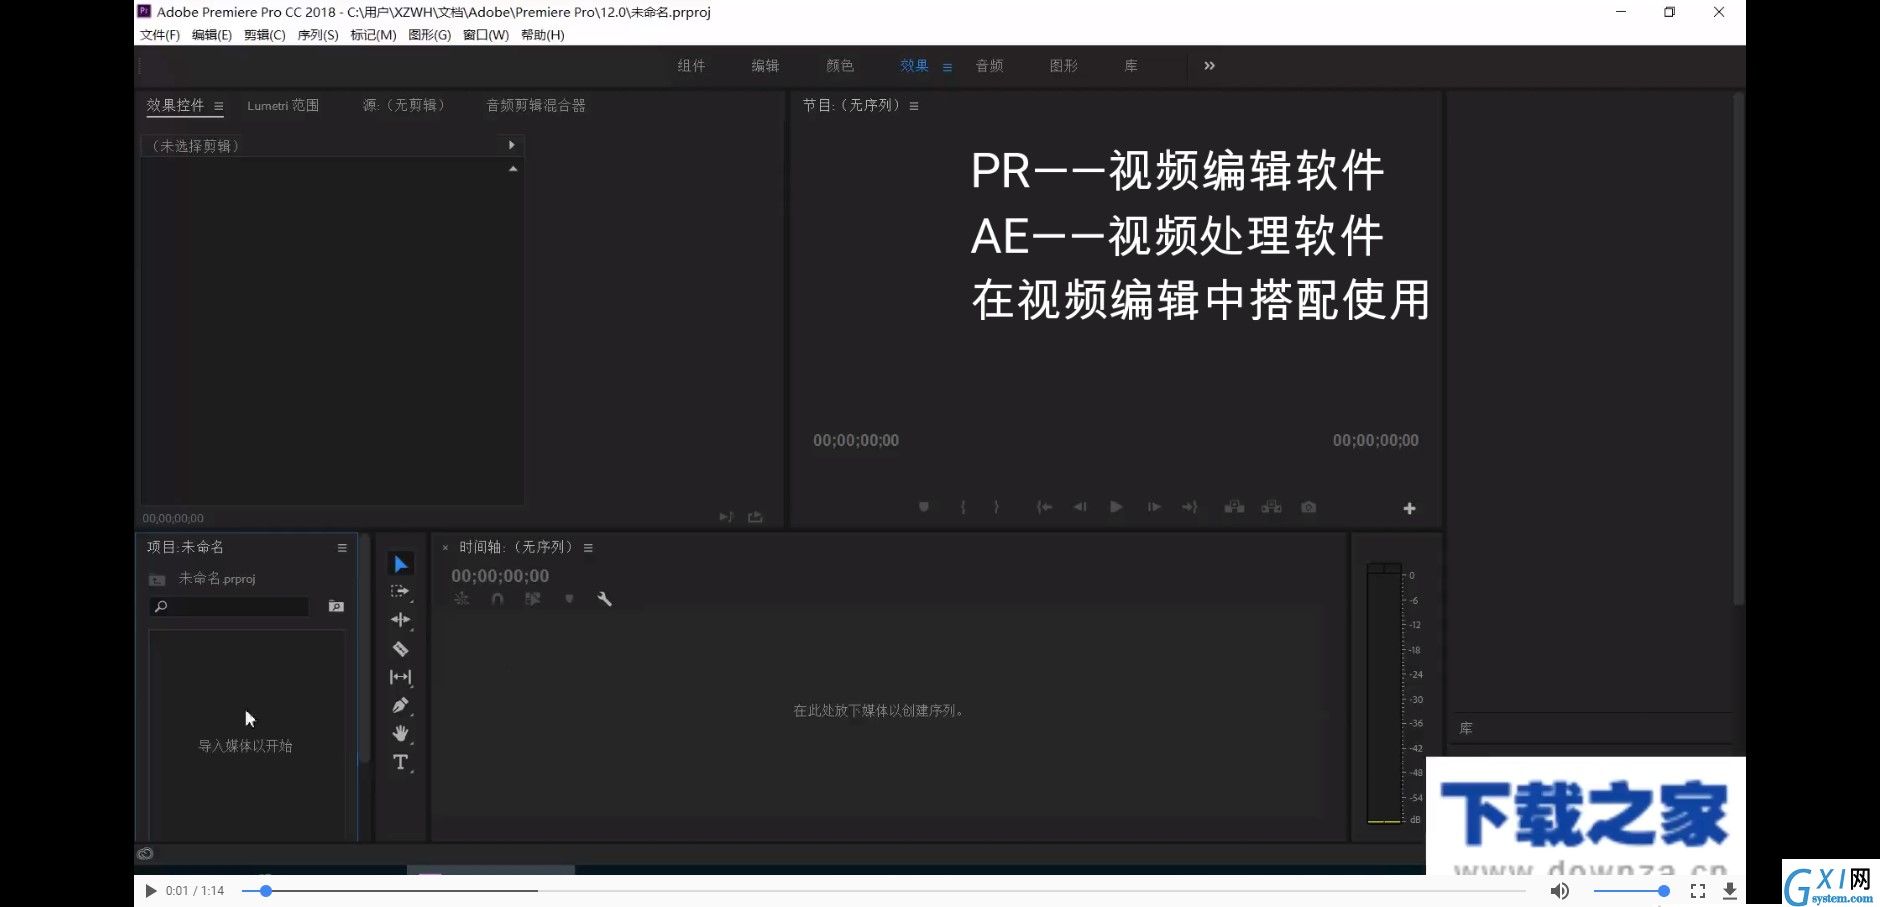Open timeline wrench display settings
The height and width of the screenshot is (907, 1880).
[x=604, y=599]
